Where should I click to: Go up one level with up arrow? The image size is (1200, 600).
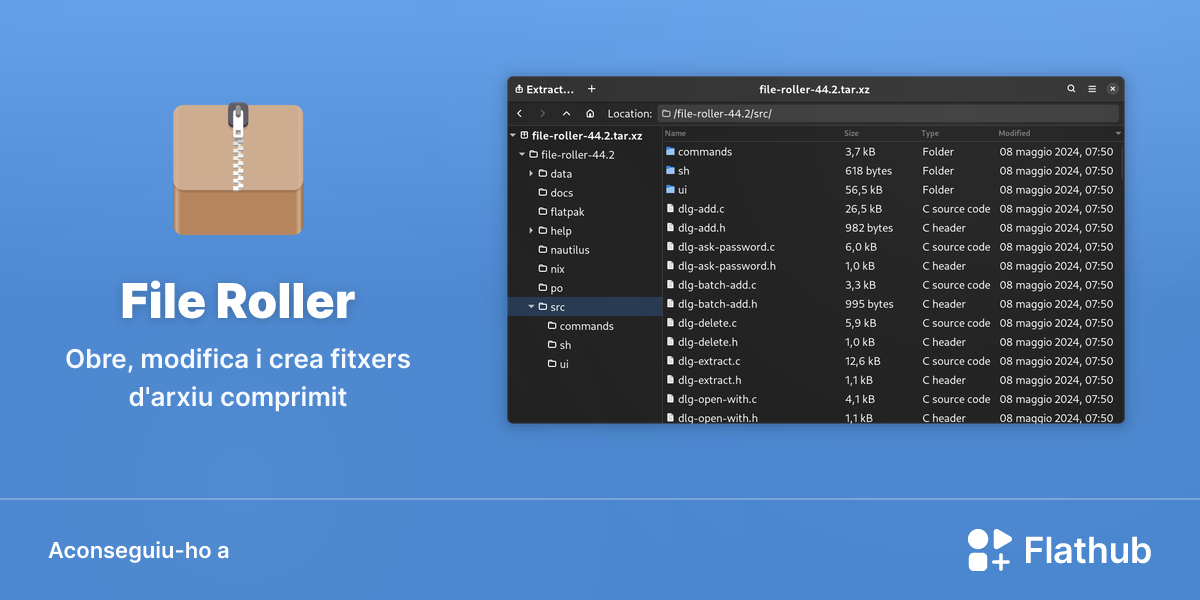pos(566,114)
